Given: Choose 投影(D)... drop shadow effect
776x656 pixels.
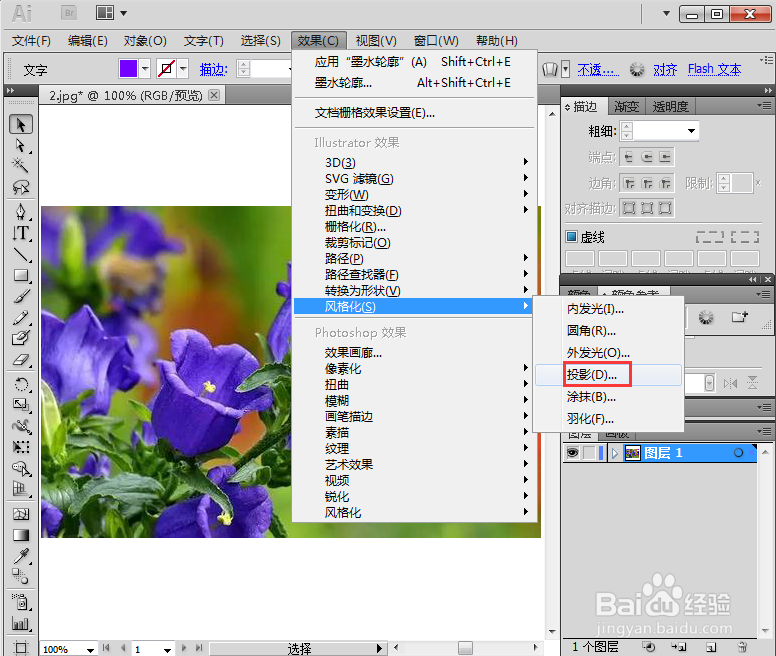Looking at the screenshot, I should pyautogui.click(x=608, y=375).
